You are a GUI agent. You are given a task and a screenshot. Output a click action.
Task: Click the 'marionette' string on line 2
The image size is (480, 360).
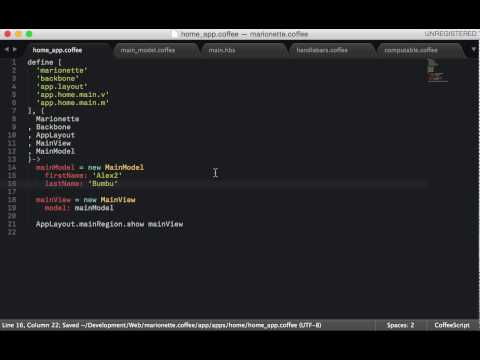(x=62, y=70)
